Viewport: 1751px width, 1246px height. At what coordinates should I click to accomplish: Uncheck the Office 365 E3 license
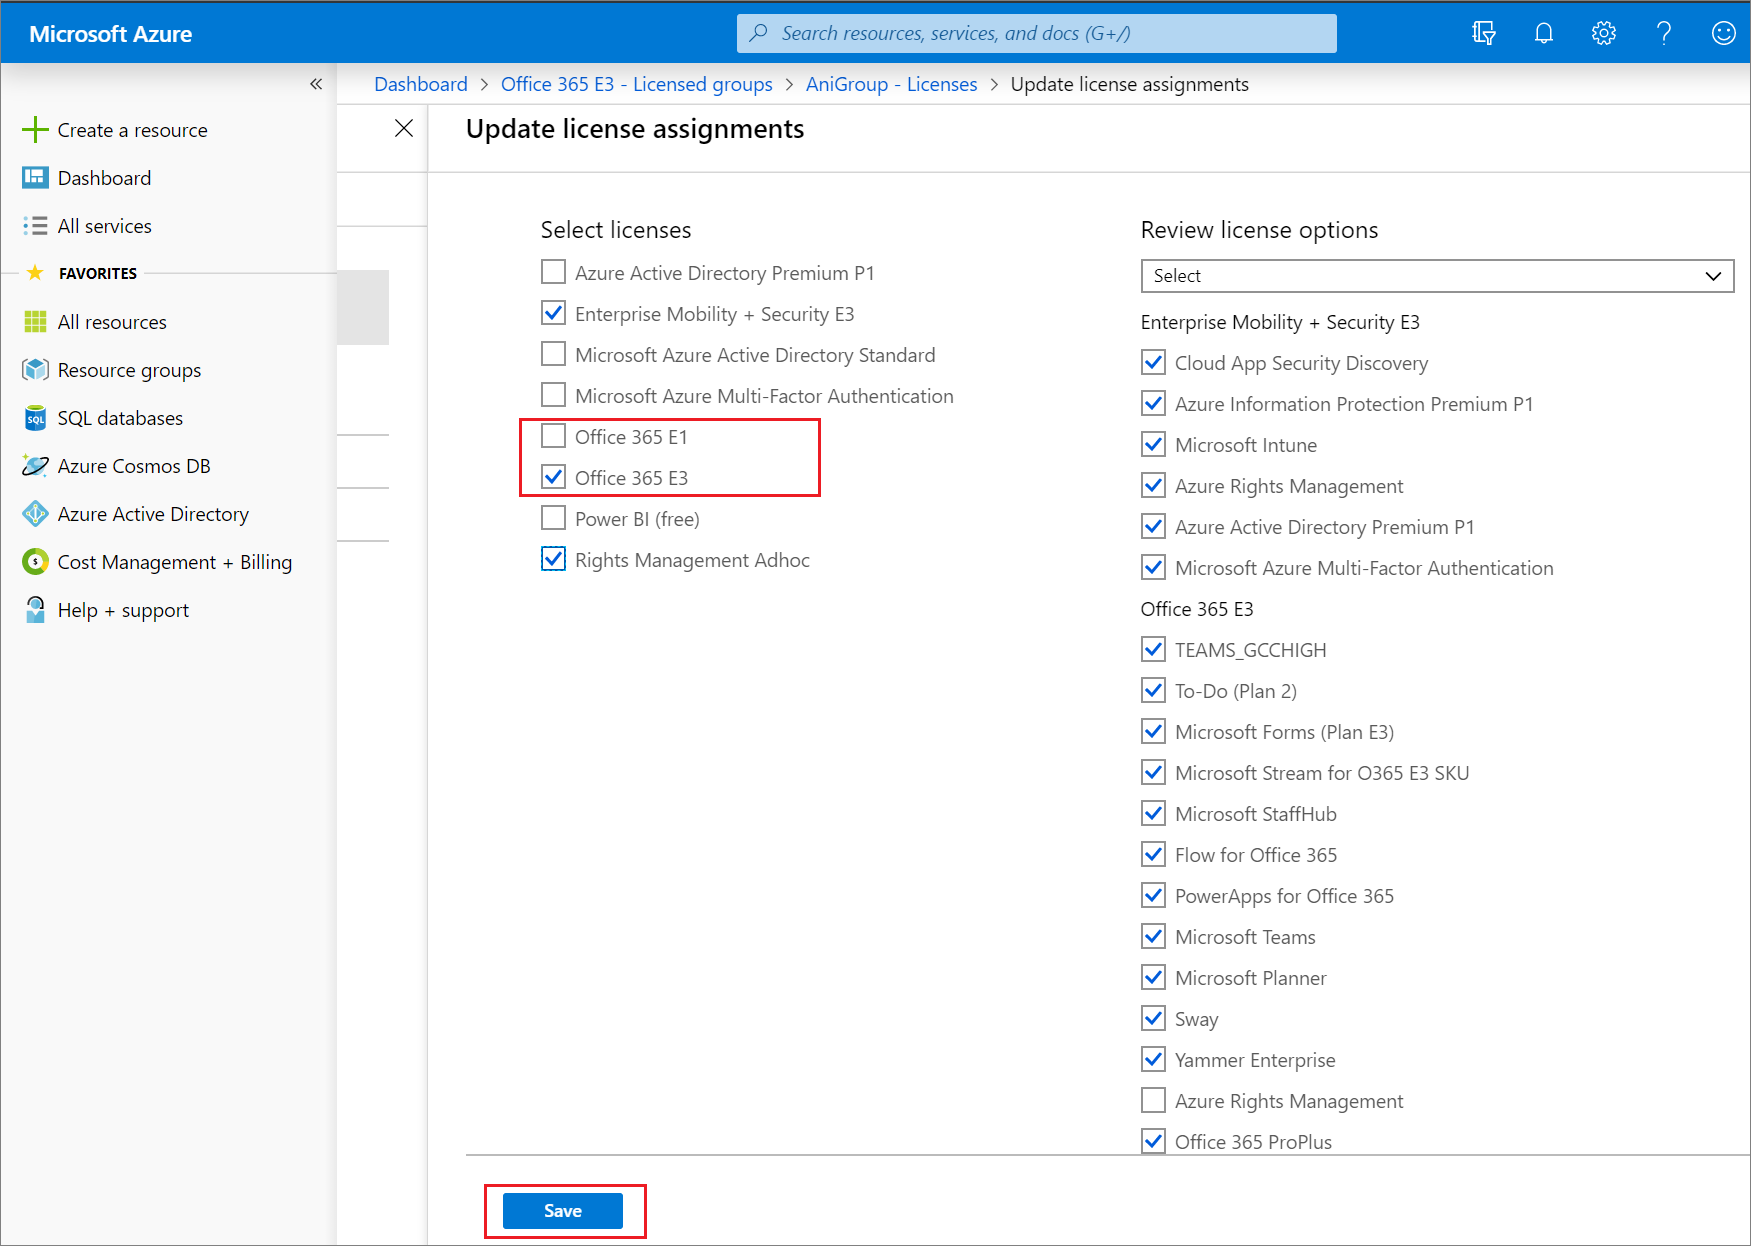(x=553, y=477)
